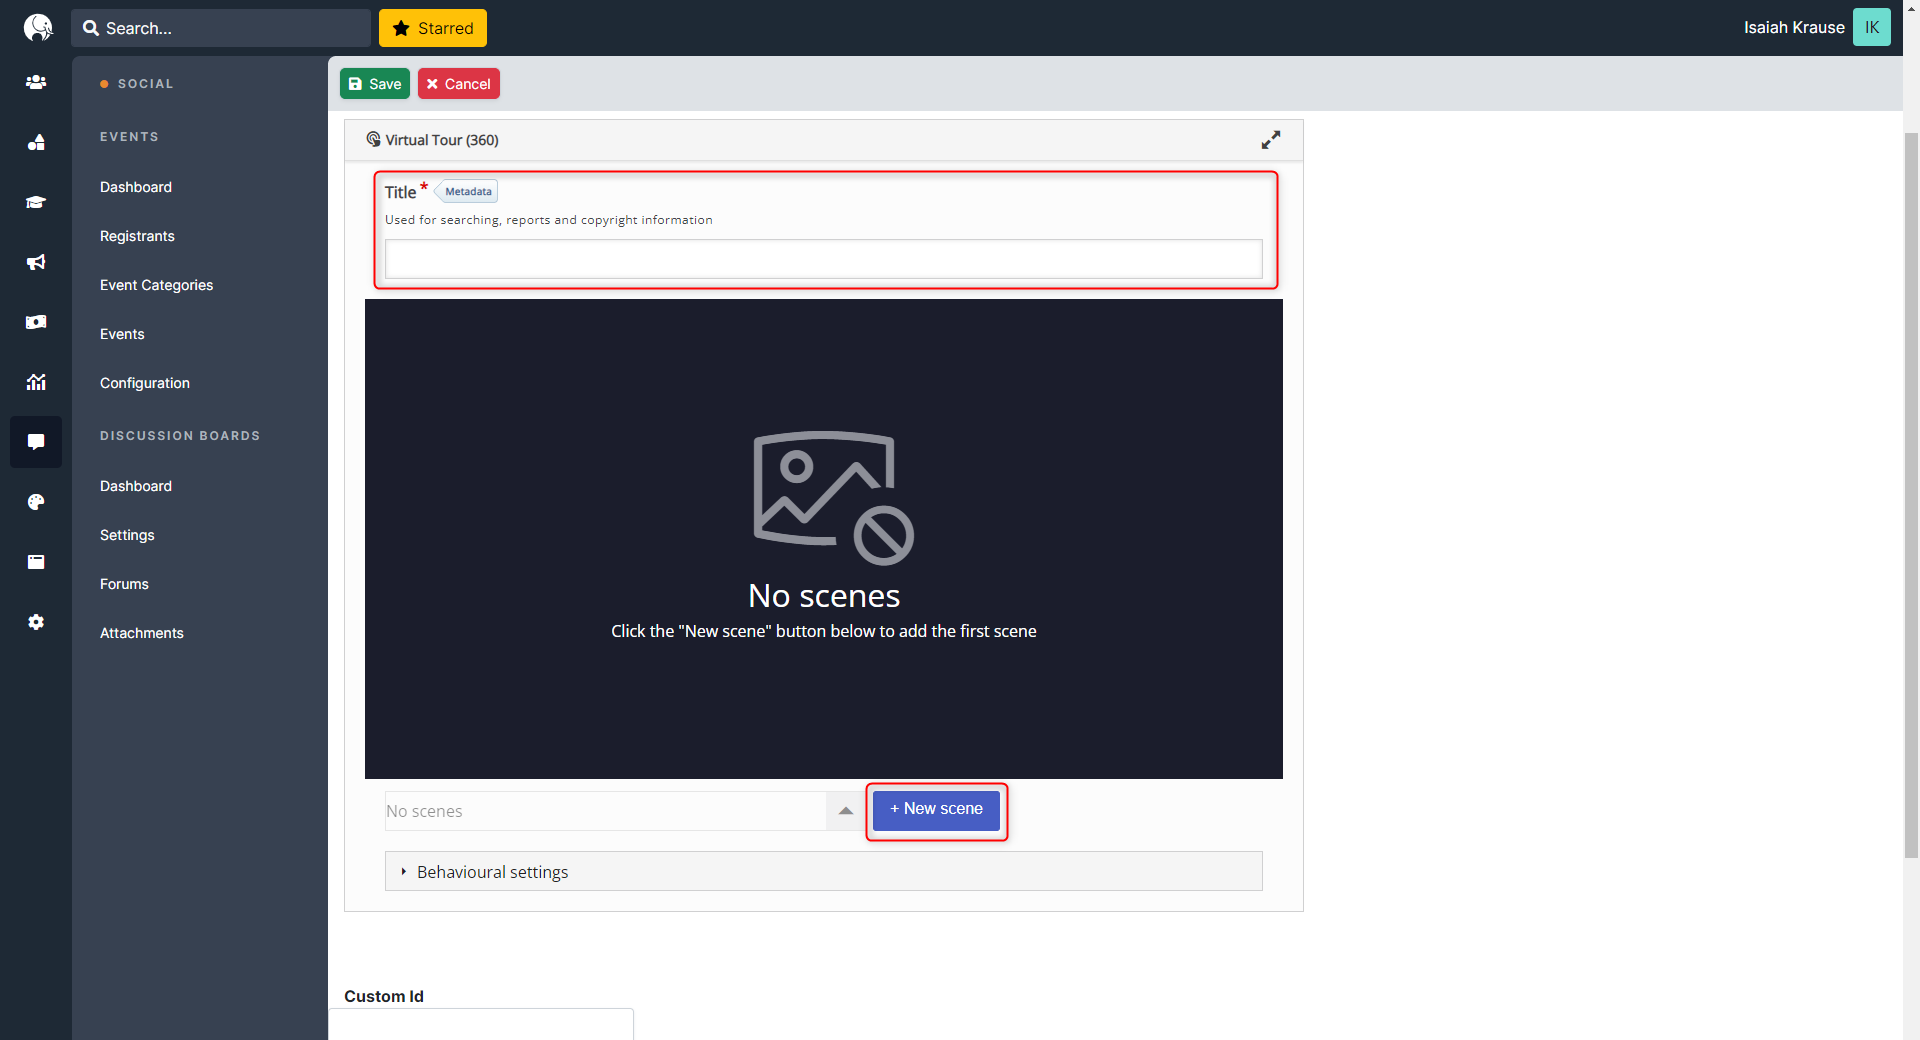Expand Virtual Tour panel to fullscreen
1920x1040 pixels.
pyautogui.click(x=1270, y=140)
